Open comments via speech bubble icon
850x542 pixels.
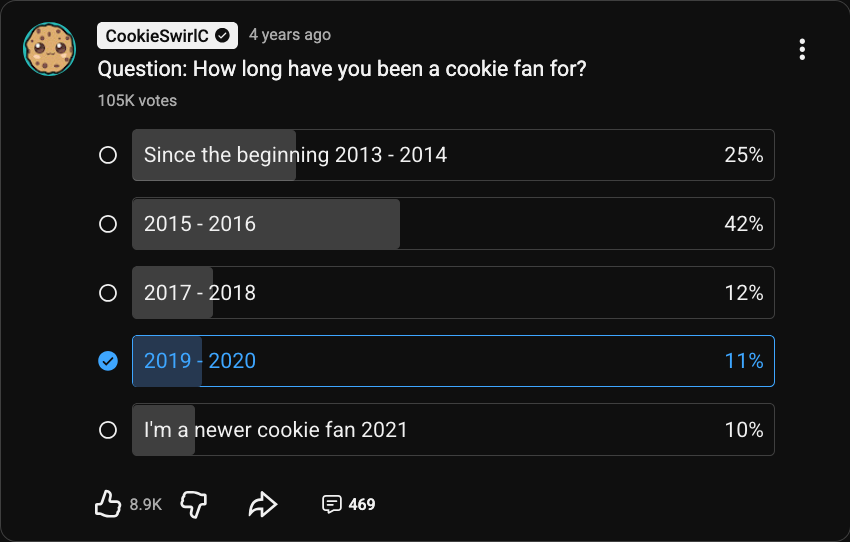(x=332, y=504)
